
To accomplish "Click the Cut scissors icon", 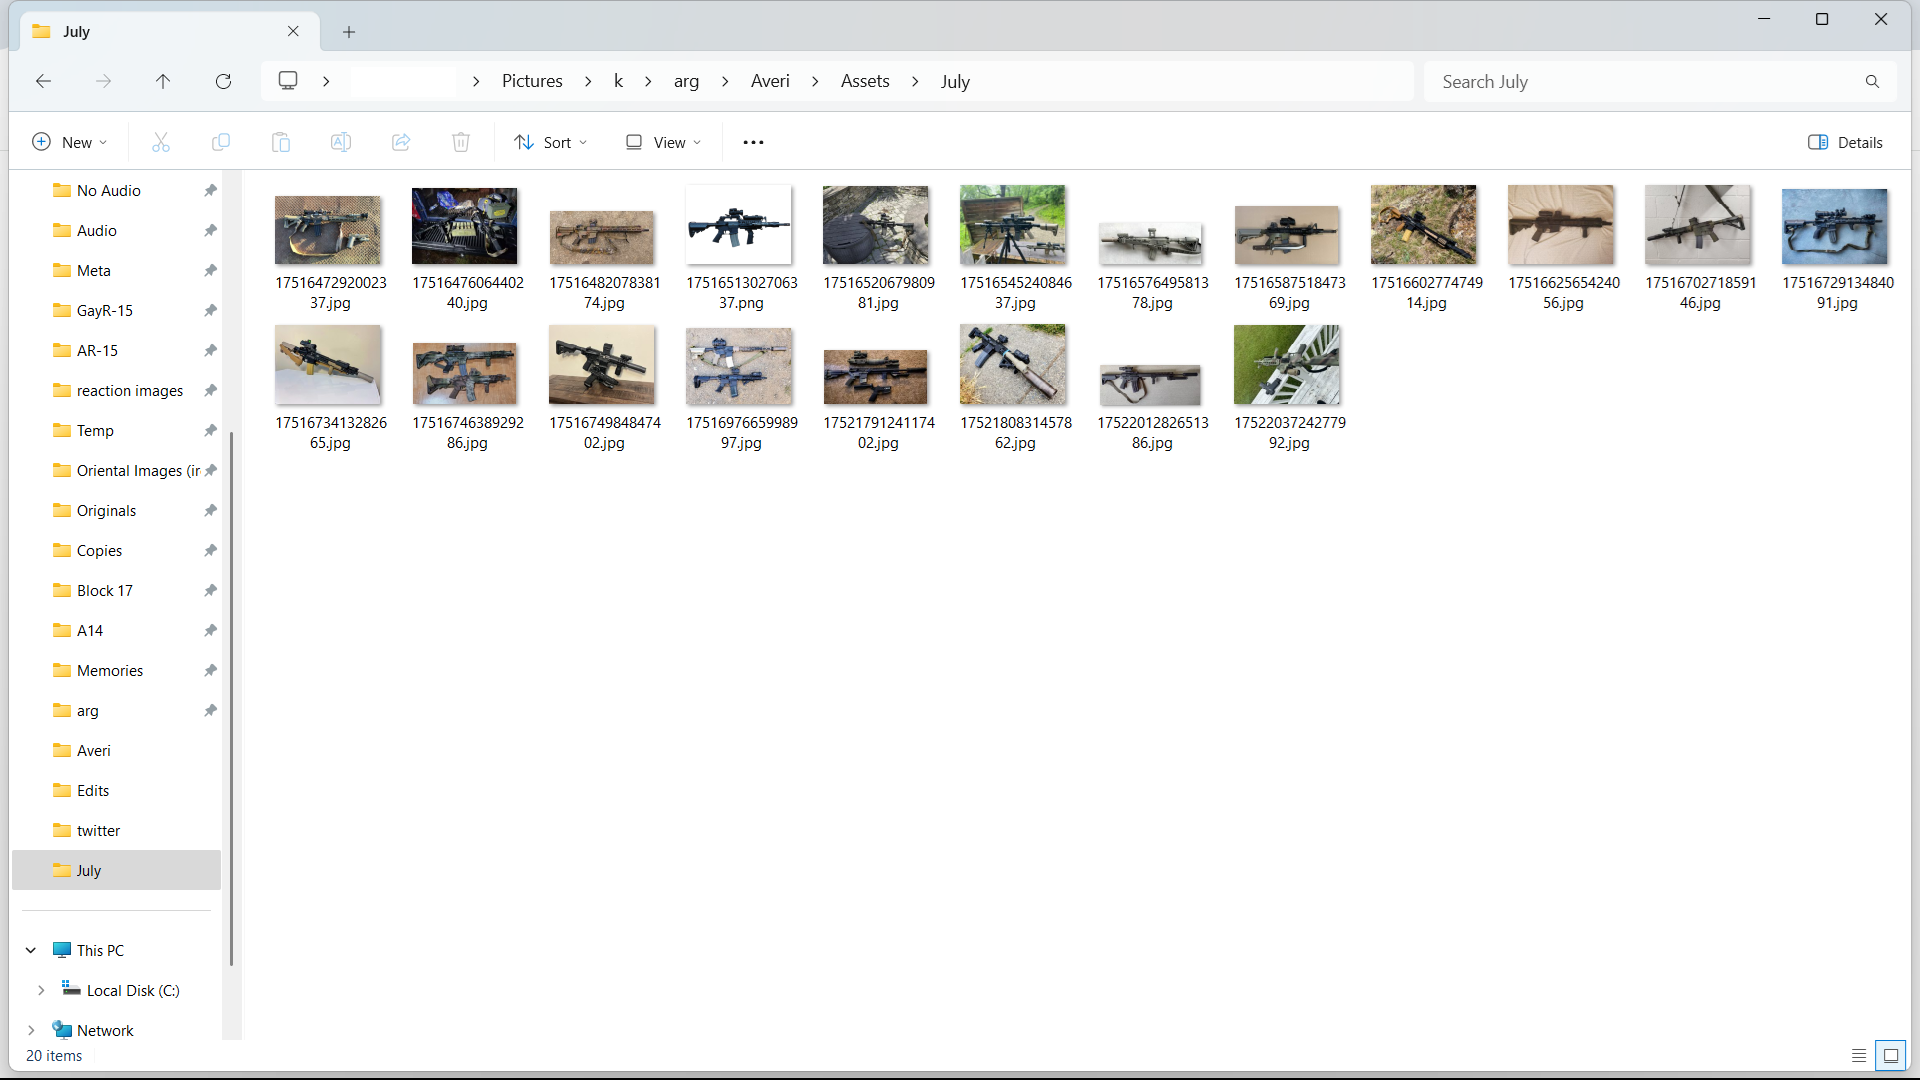I will click(x=161, y=142).
